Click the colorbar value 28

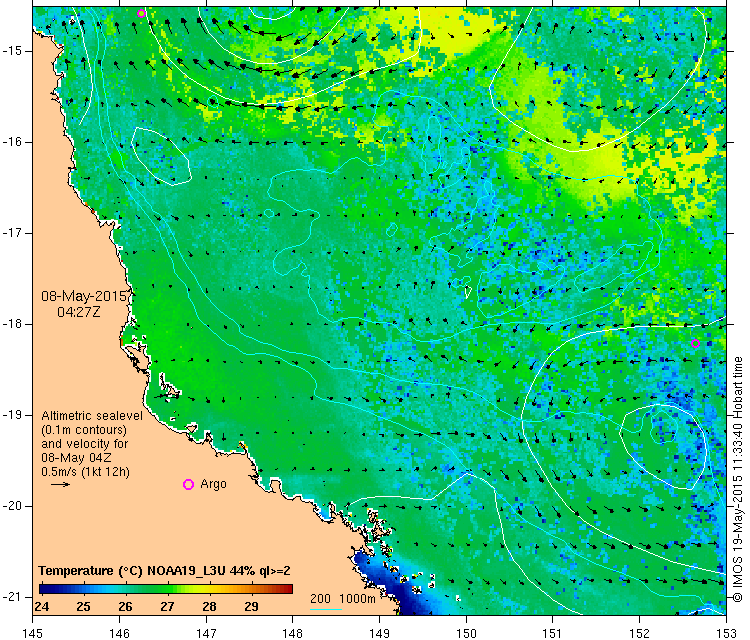point(210,607)
